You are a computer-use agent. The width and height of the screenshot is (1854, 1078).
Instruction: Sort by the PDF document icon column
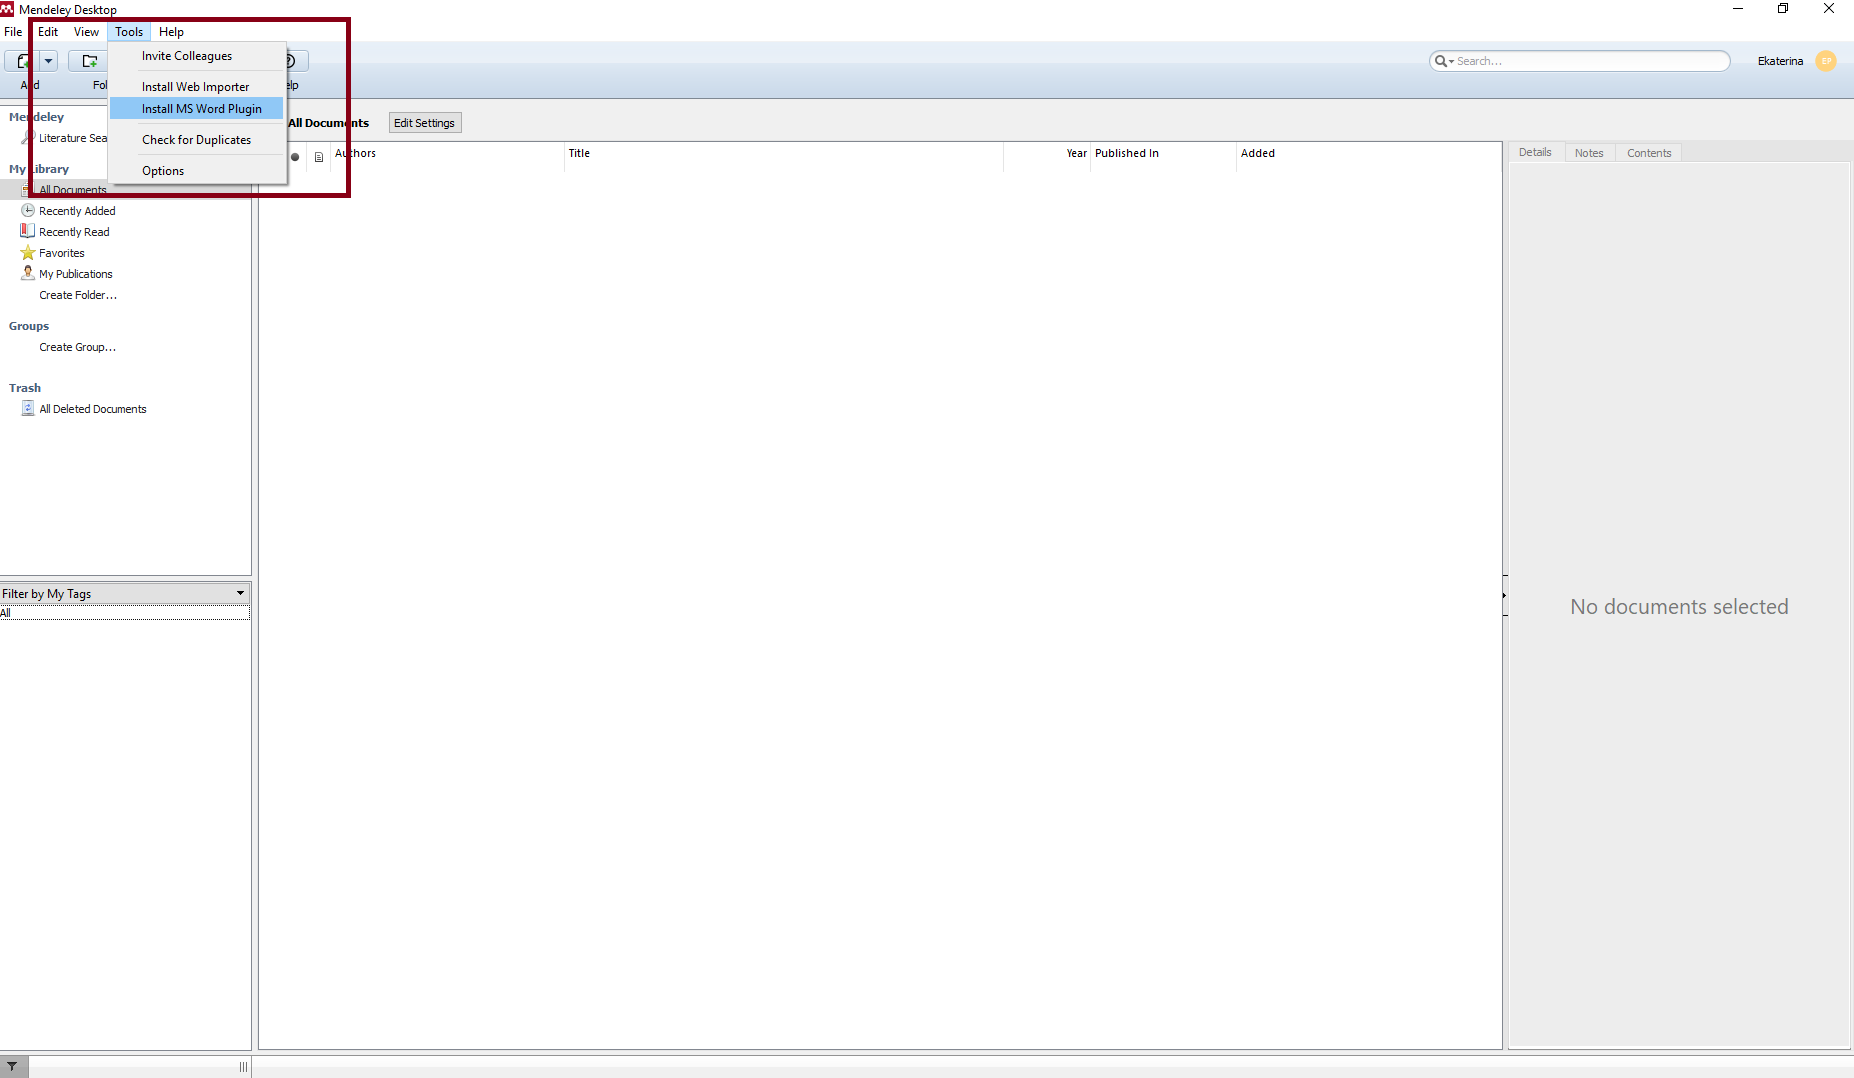[x=319, y=157]
